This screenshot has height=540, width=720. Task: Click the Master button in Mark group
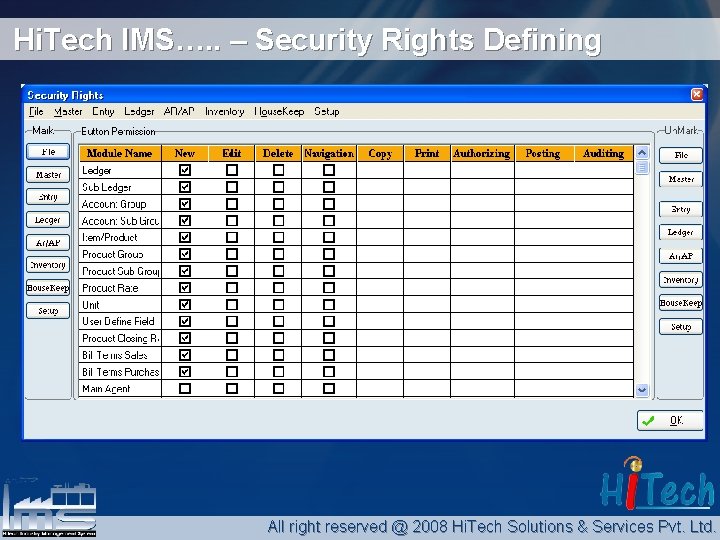(48, 174)
